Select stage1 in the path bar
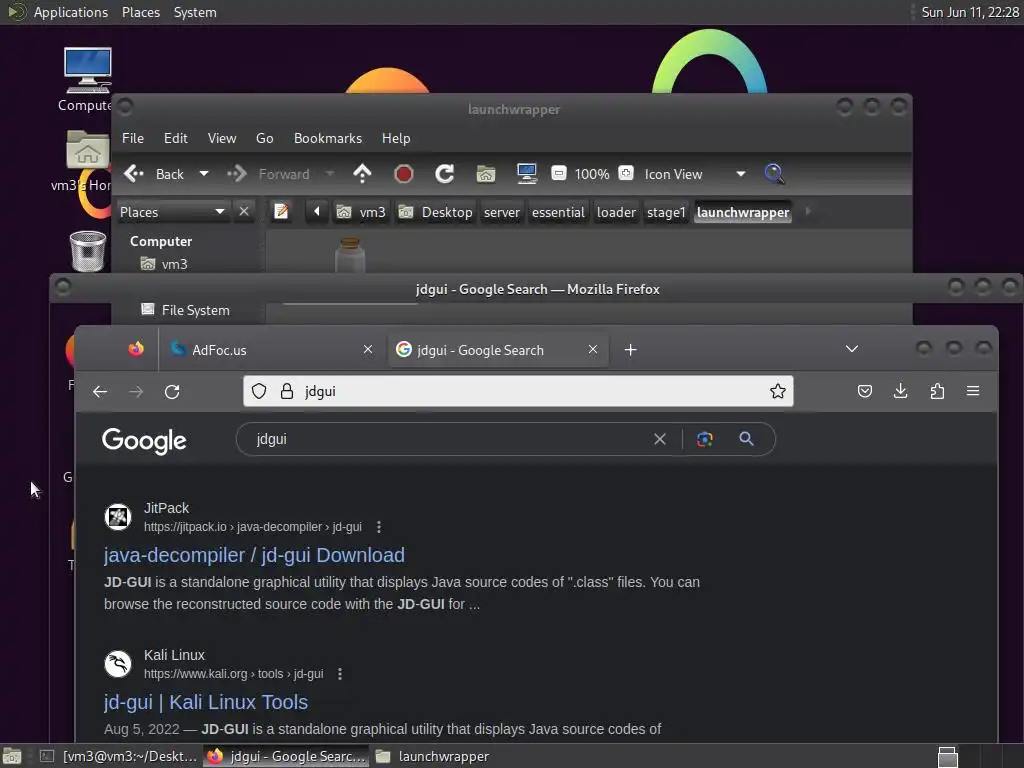This screenshot has height=768, width=1024. (666, 212)
